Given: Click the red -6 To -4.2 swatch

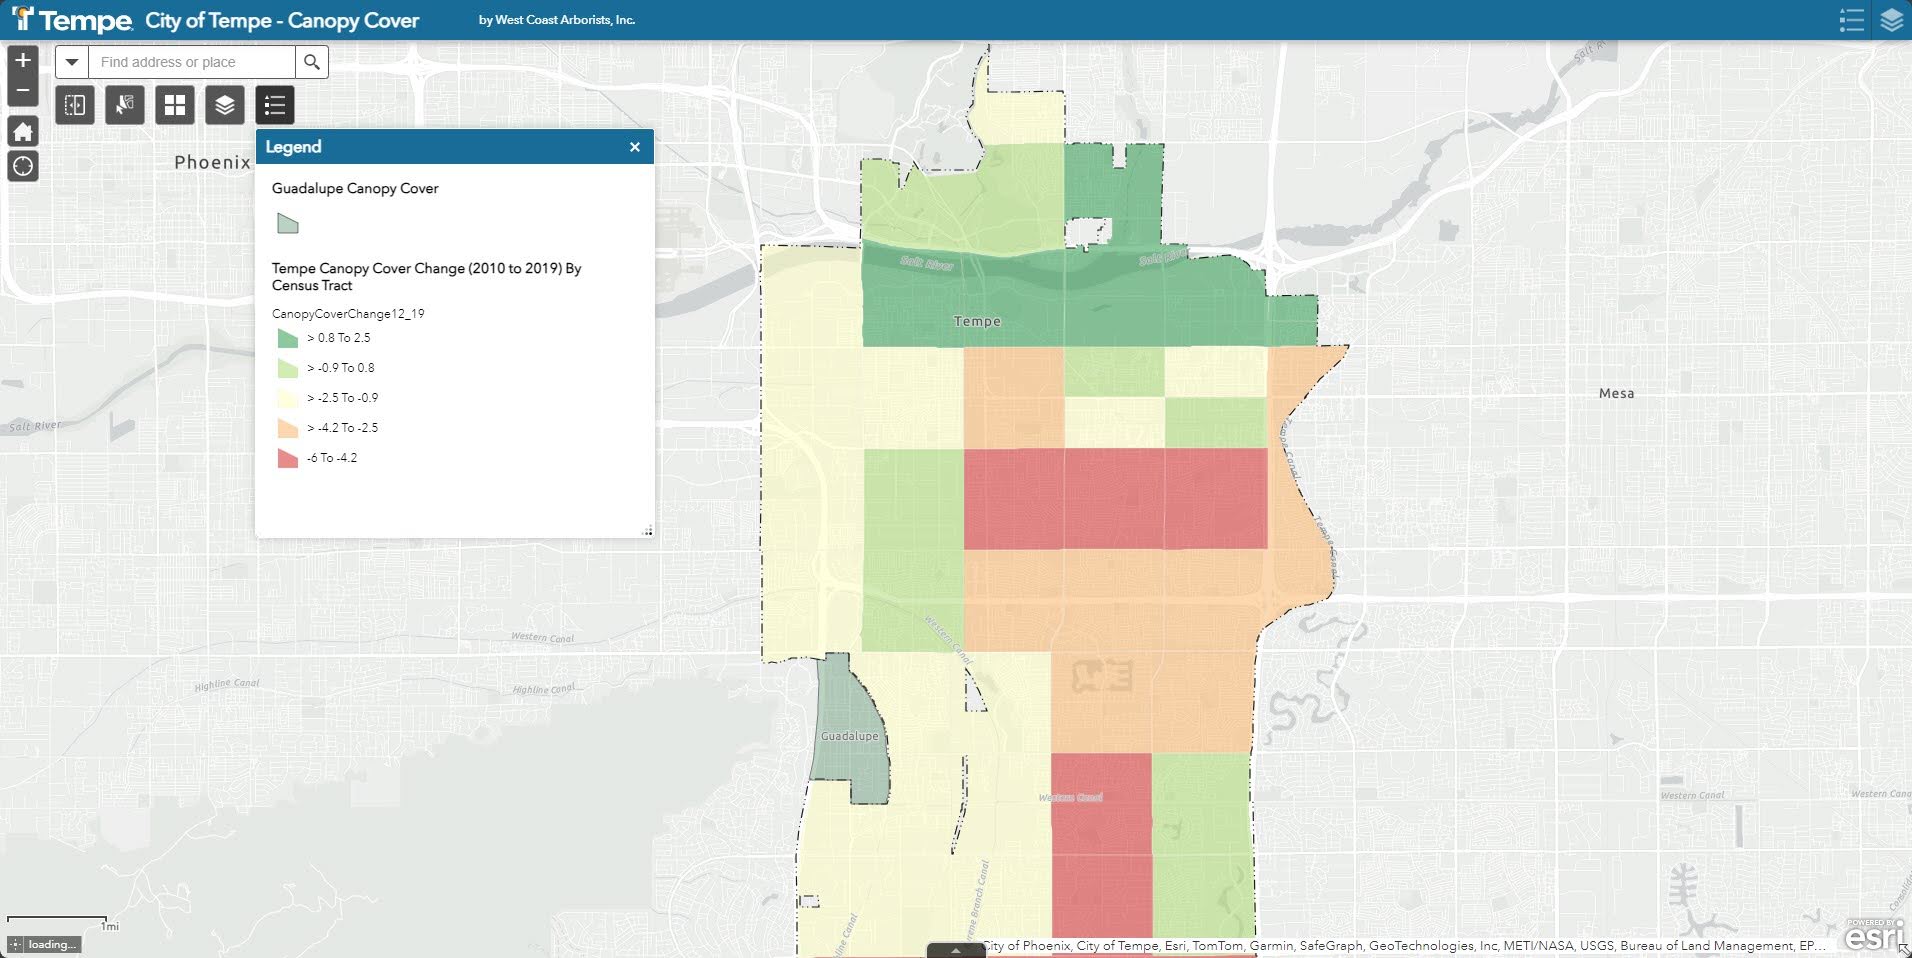Looking at the screenshot, I should coord(288,458).
